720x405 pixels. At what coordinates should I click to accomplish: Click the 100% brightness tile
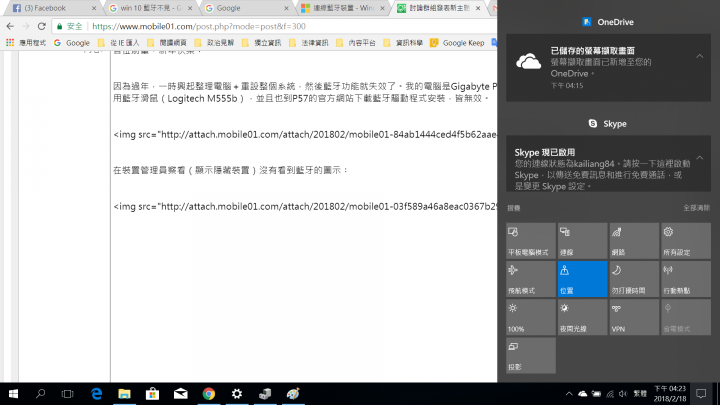(531, 317)
